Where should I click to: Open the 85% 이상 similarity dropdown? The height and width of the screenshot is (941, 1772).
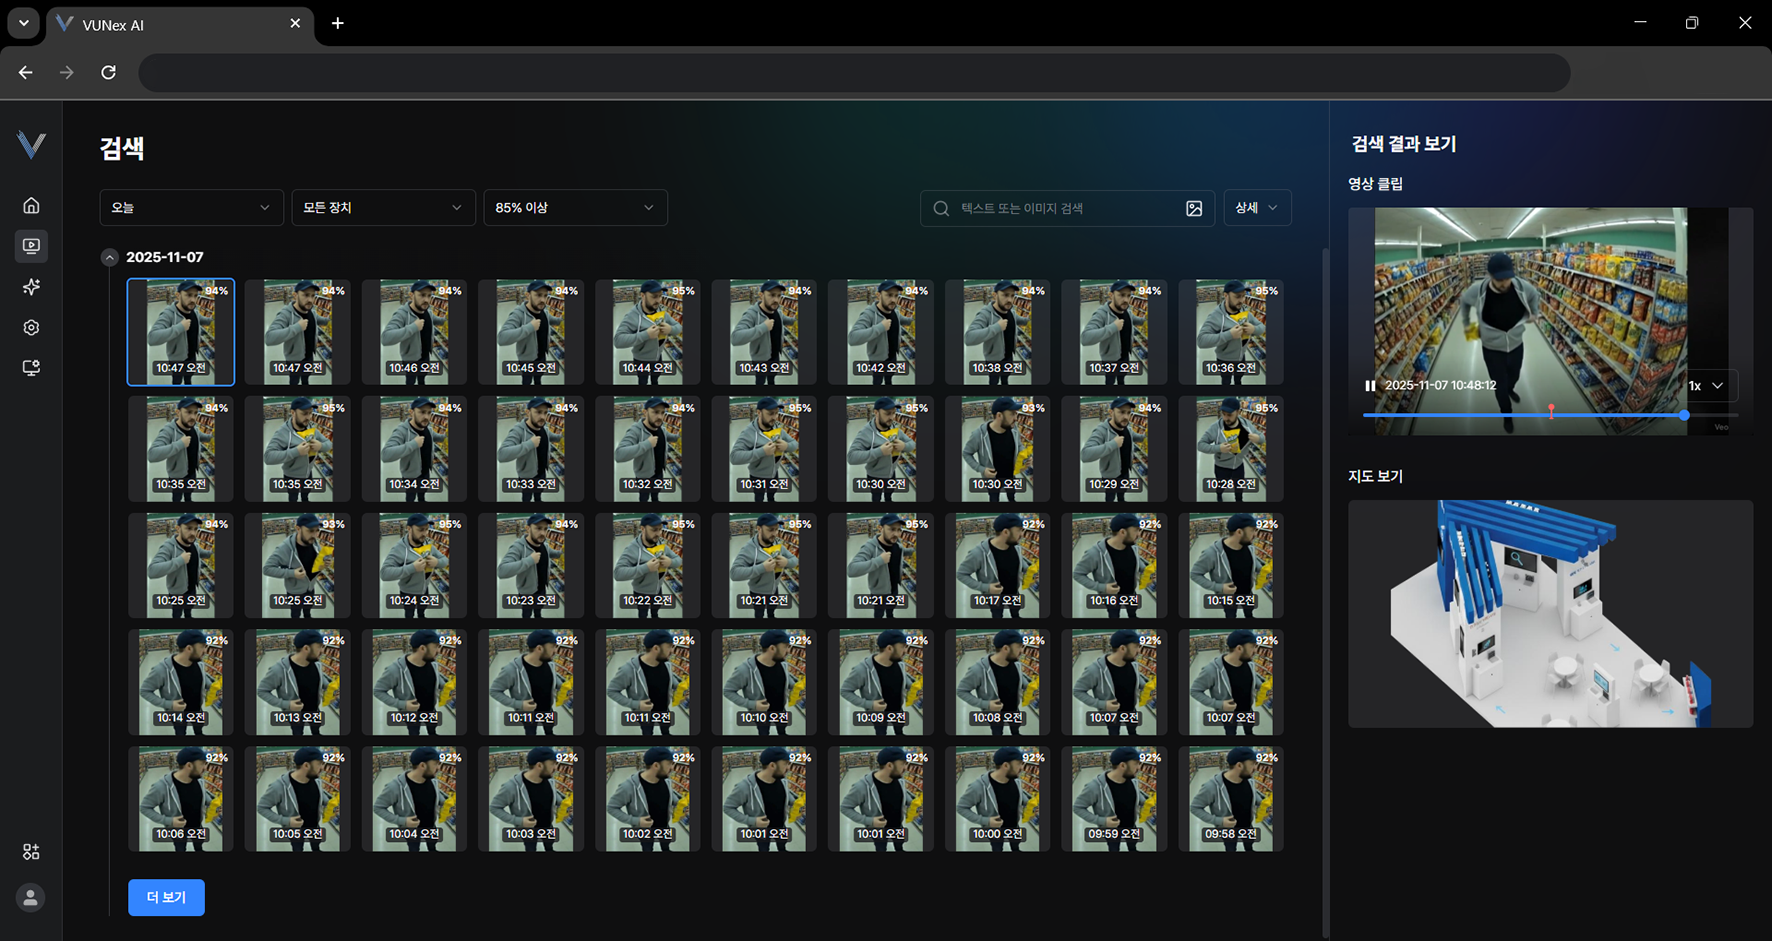click(x=574, y=208)
